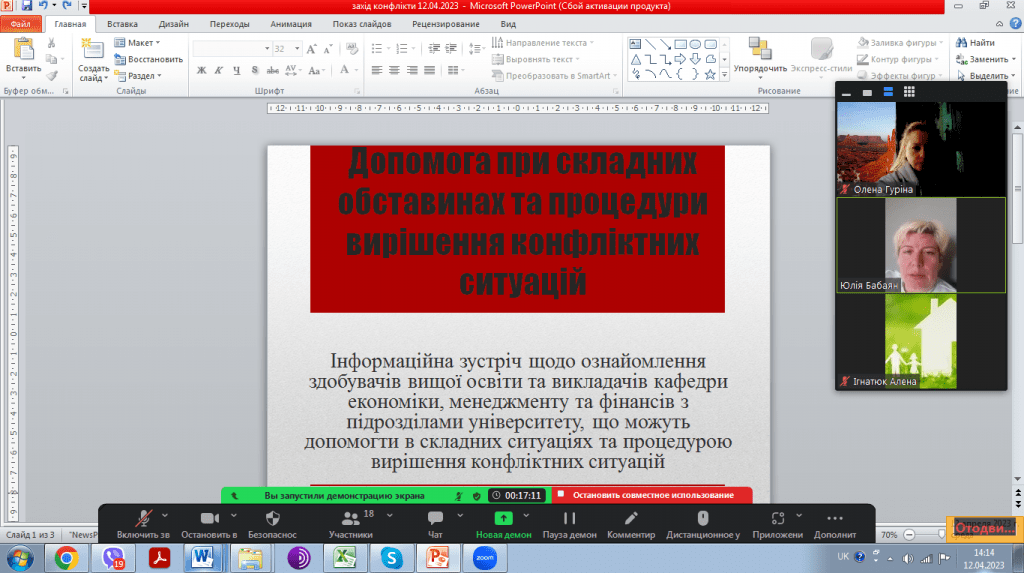Click the Найти button in ribbon
The image size is (1024, 573).
974,43
